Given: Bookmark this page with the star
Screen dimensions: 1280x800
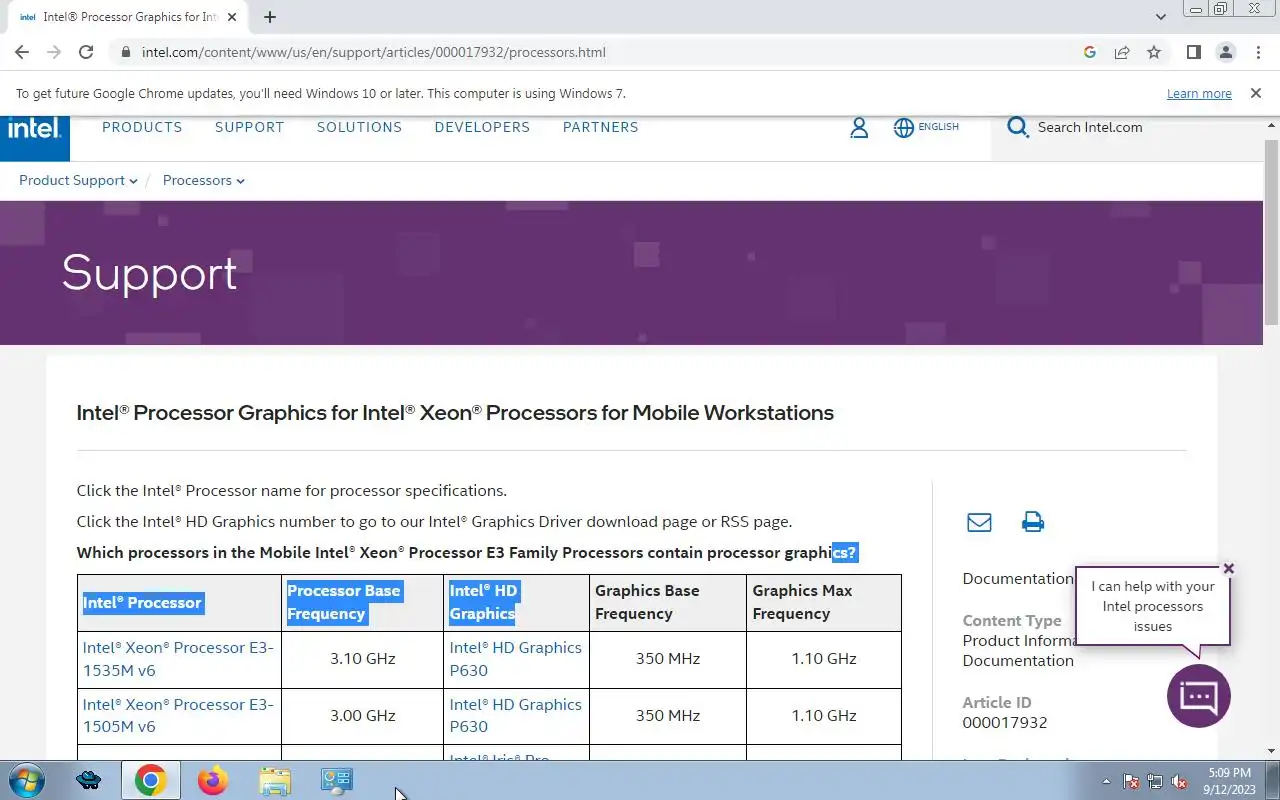Looking at the screenshot, I should (x=1154, y=52).
